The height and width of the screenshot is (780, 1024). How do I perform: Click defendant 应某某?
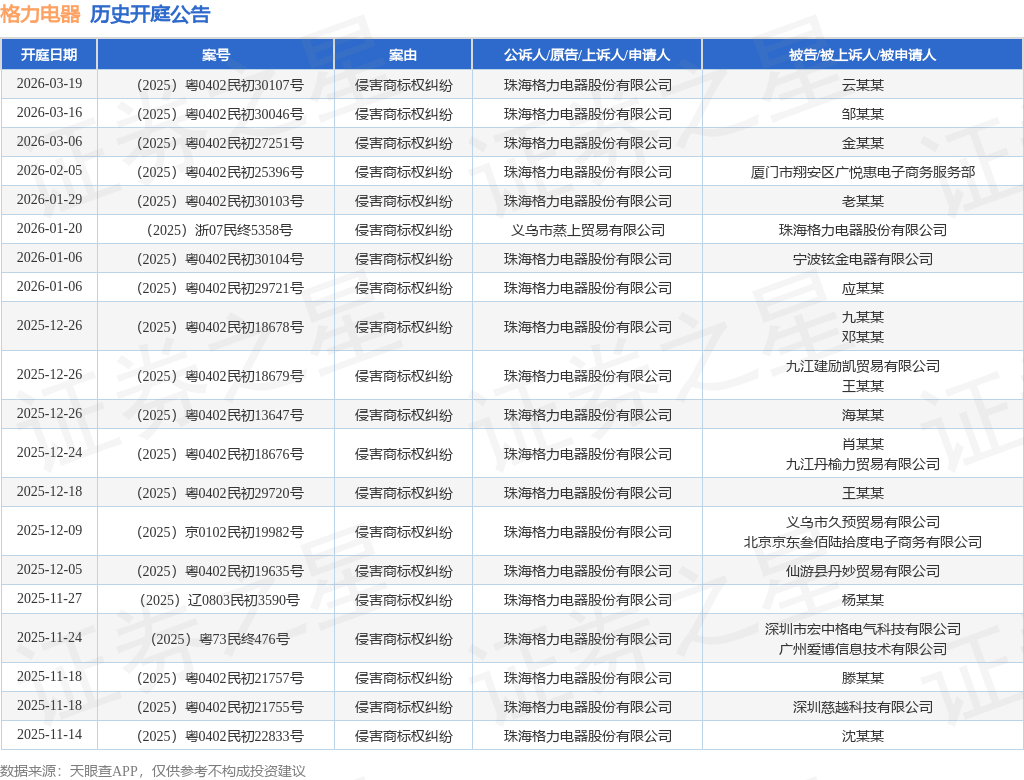[x=863, y=288]
